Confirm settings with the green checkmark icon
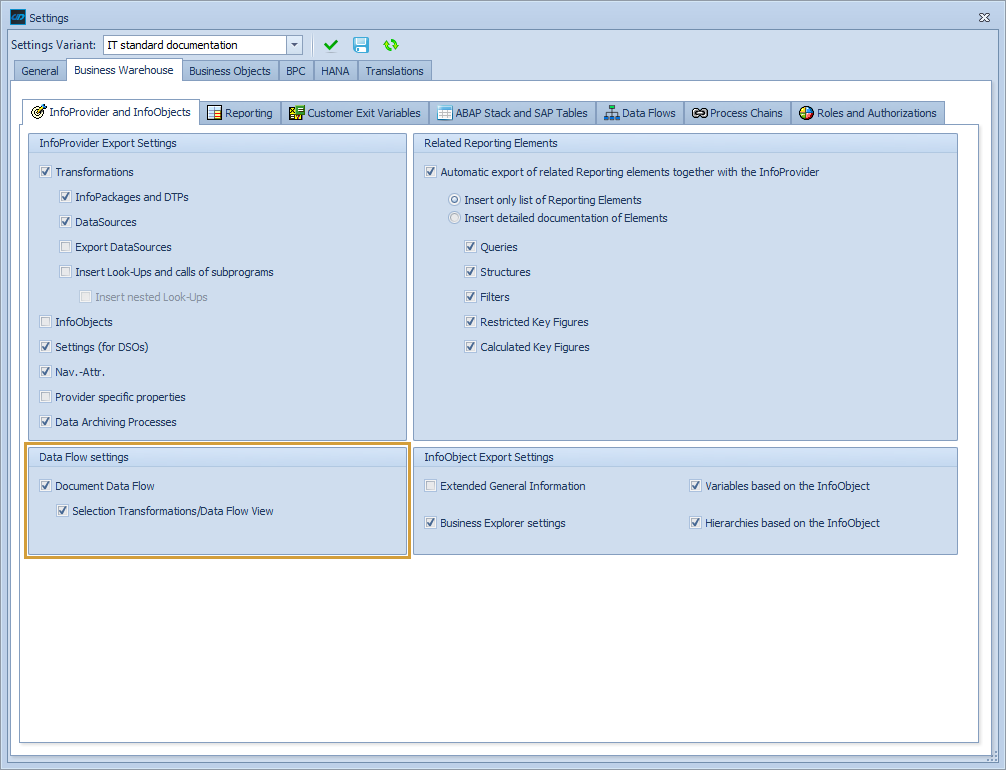This screenshot has width=1006, height=770. [331, 44]
